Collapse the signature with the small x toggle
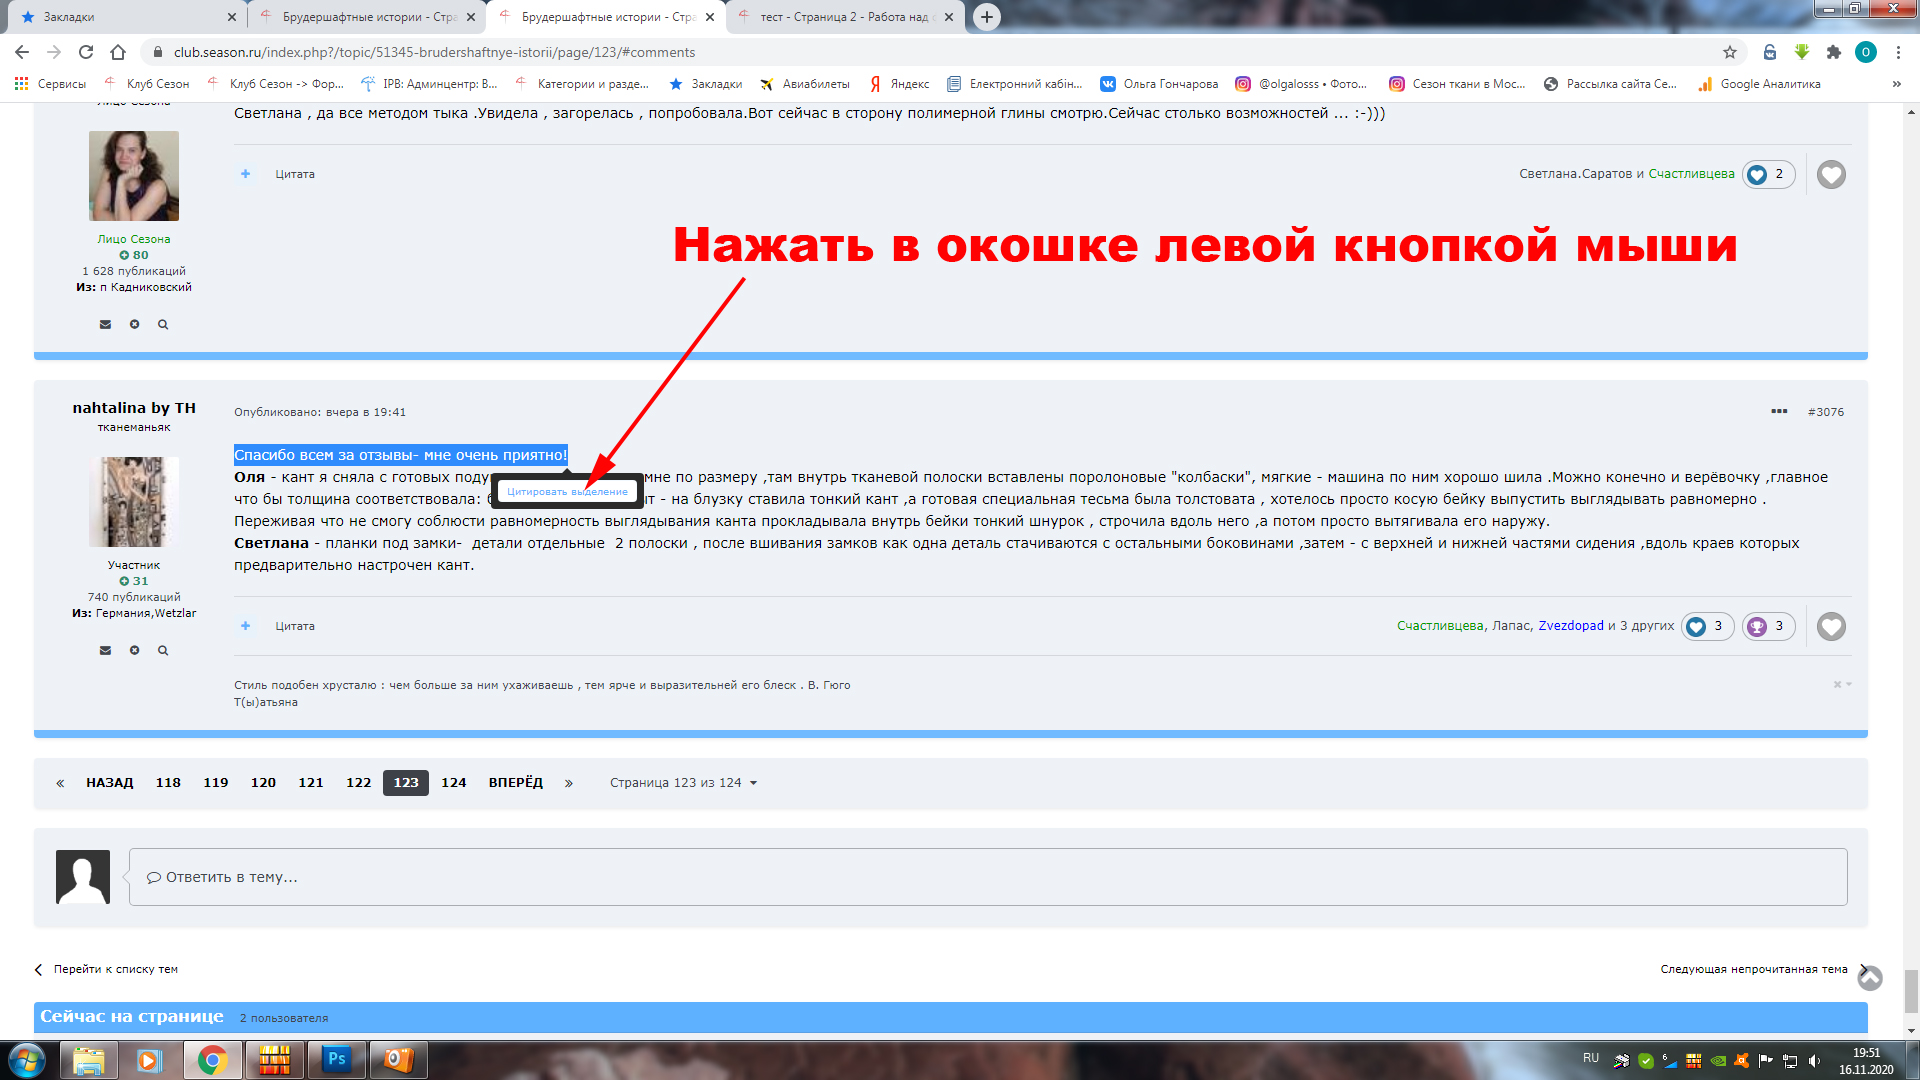 [1837, 685]
